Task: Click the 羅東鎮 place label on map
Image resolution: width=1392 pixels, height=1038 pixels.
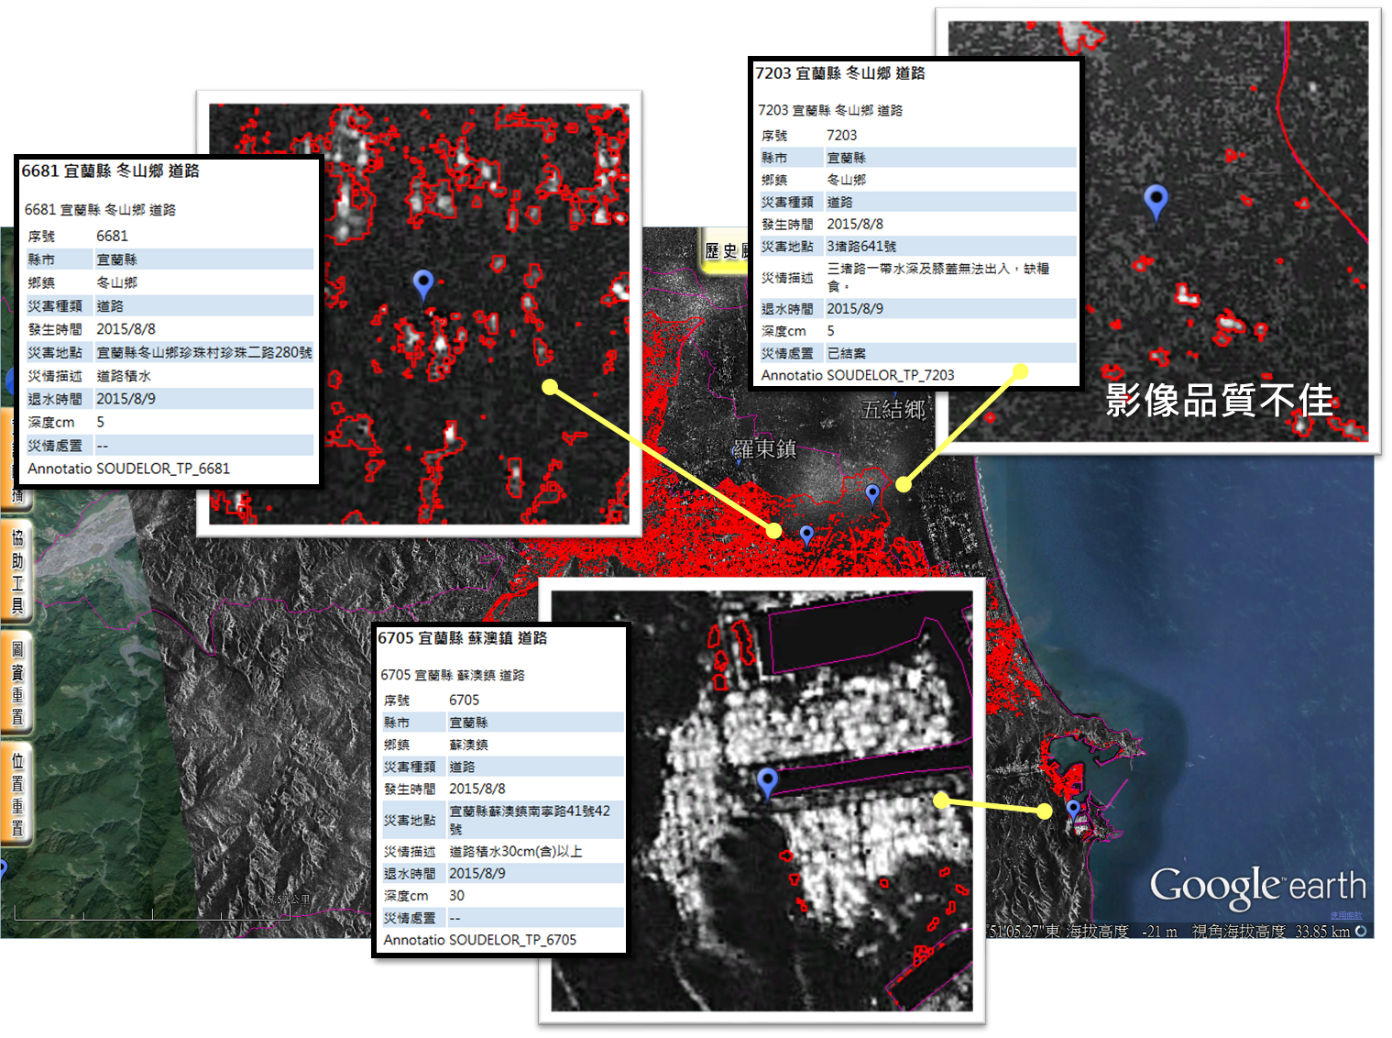Action: point(765,449)
